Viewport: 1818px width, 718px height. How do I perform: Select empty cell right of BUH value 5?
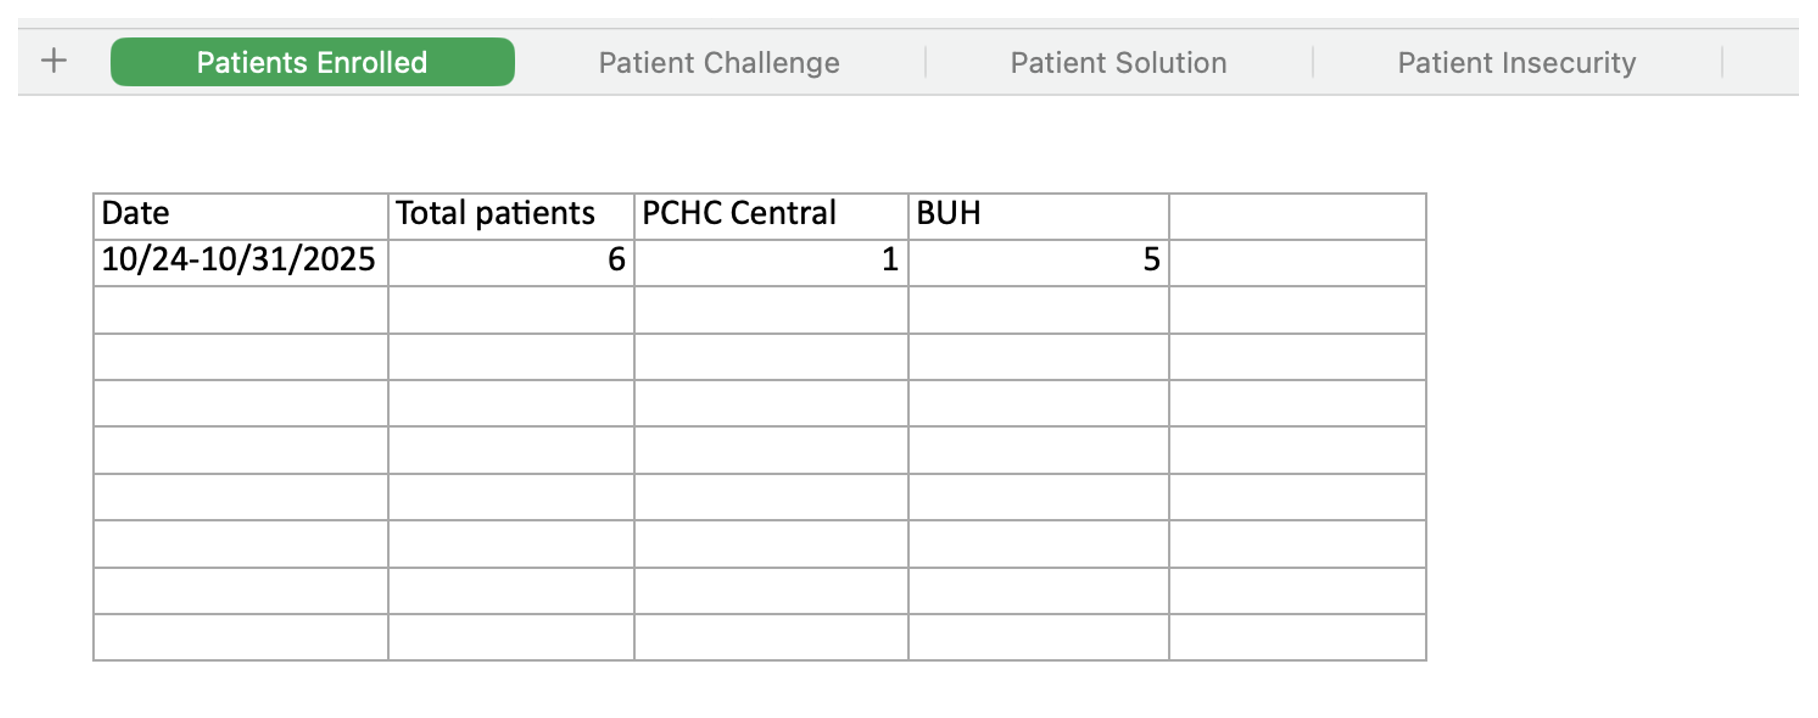(x=1297, y=262)
